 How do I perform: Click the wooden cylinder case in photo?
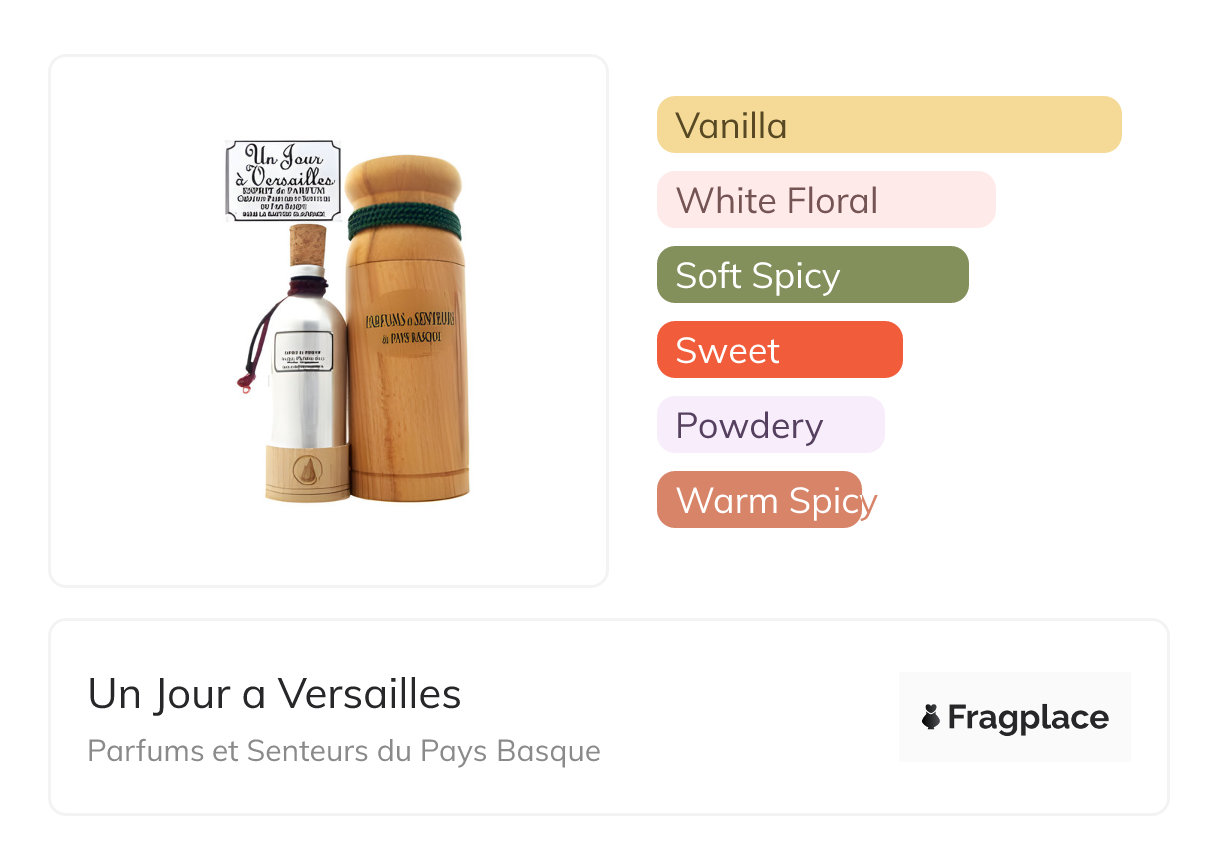(x=407, y=400)
